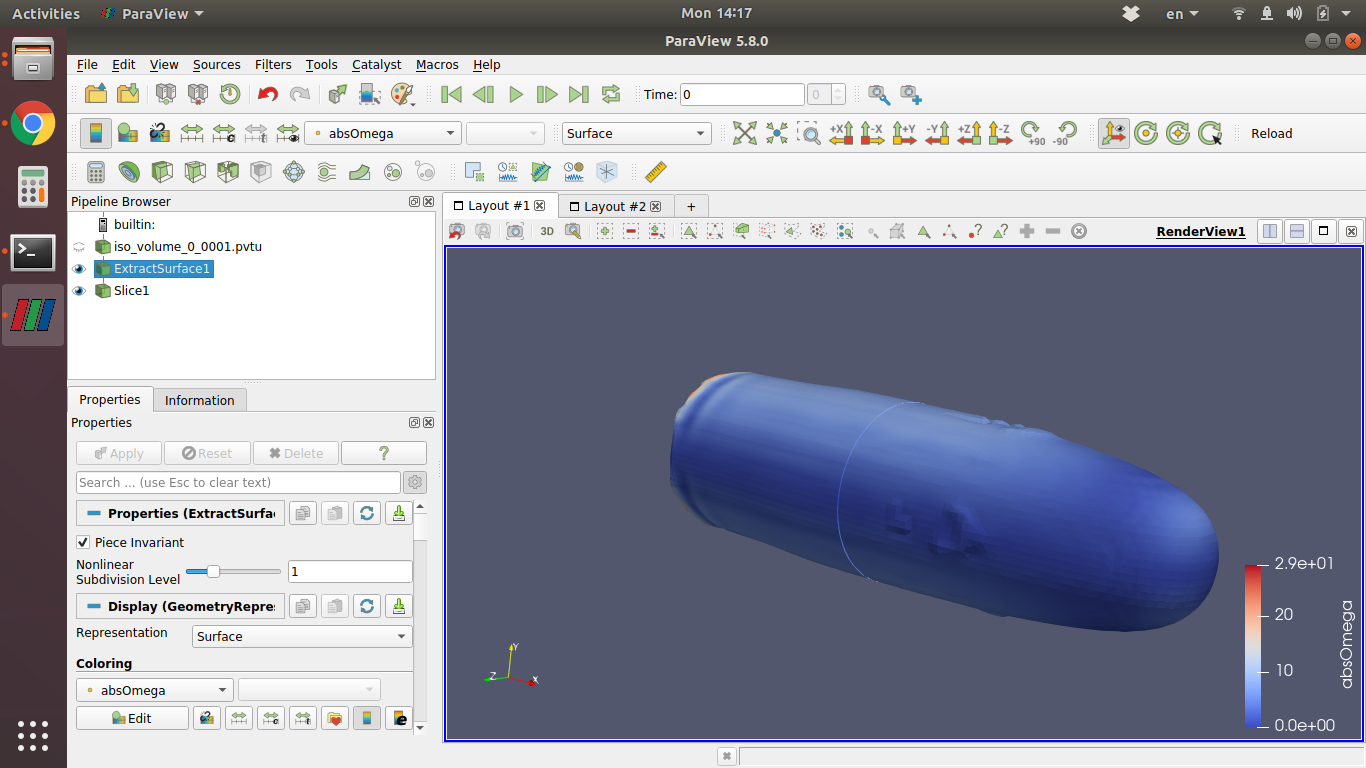The height and width of the screenshot is (768, 1366).
Task: Click the Reset button in Properties
Action: coord(207,453)
